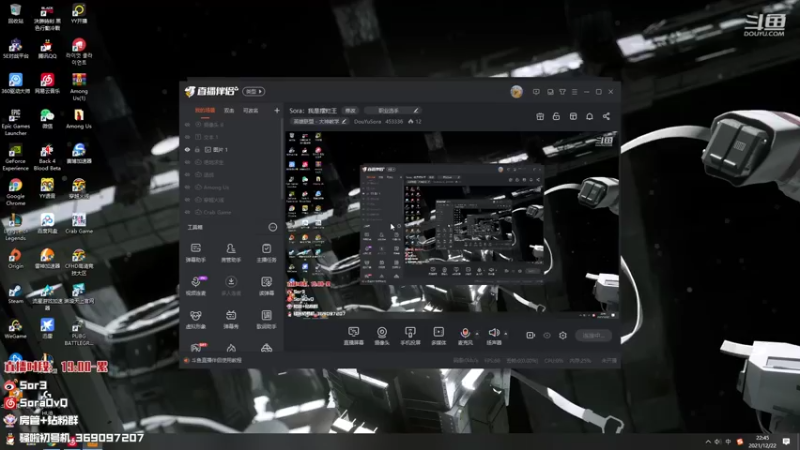
Task: Add a 多媒体 multimedia source
Action: point(439,336)
